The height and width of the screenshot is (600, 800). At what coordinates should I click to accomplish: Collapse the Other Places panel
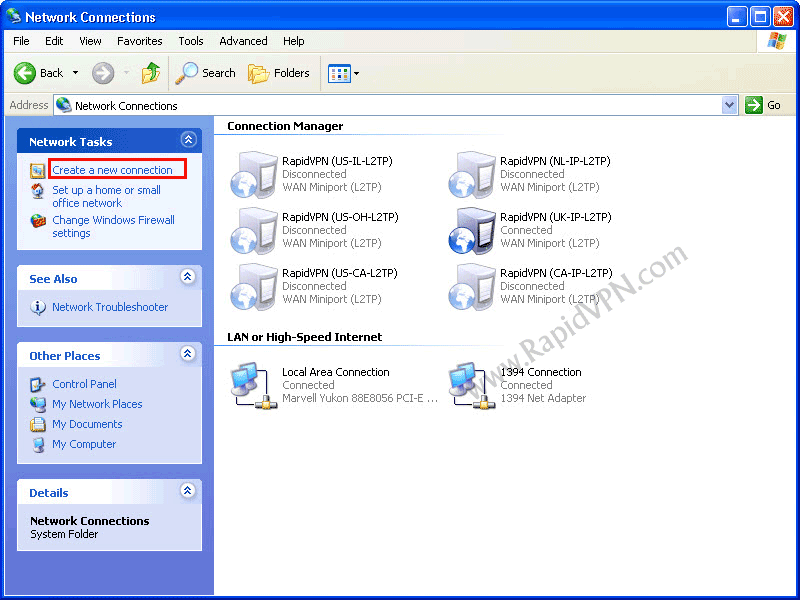188,354
